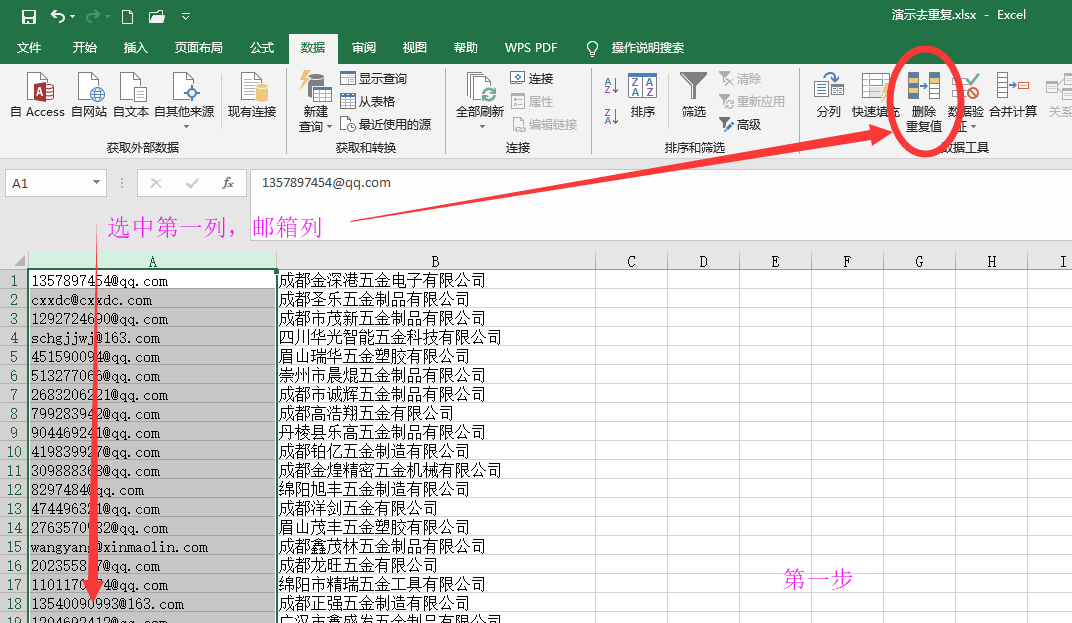
Task: Click cell containing 13540090993@163.com
Action: [152, 604]
